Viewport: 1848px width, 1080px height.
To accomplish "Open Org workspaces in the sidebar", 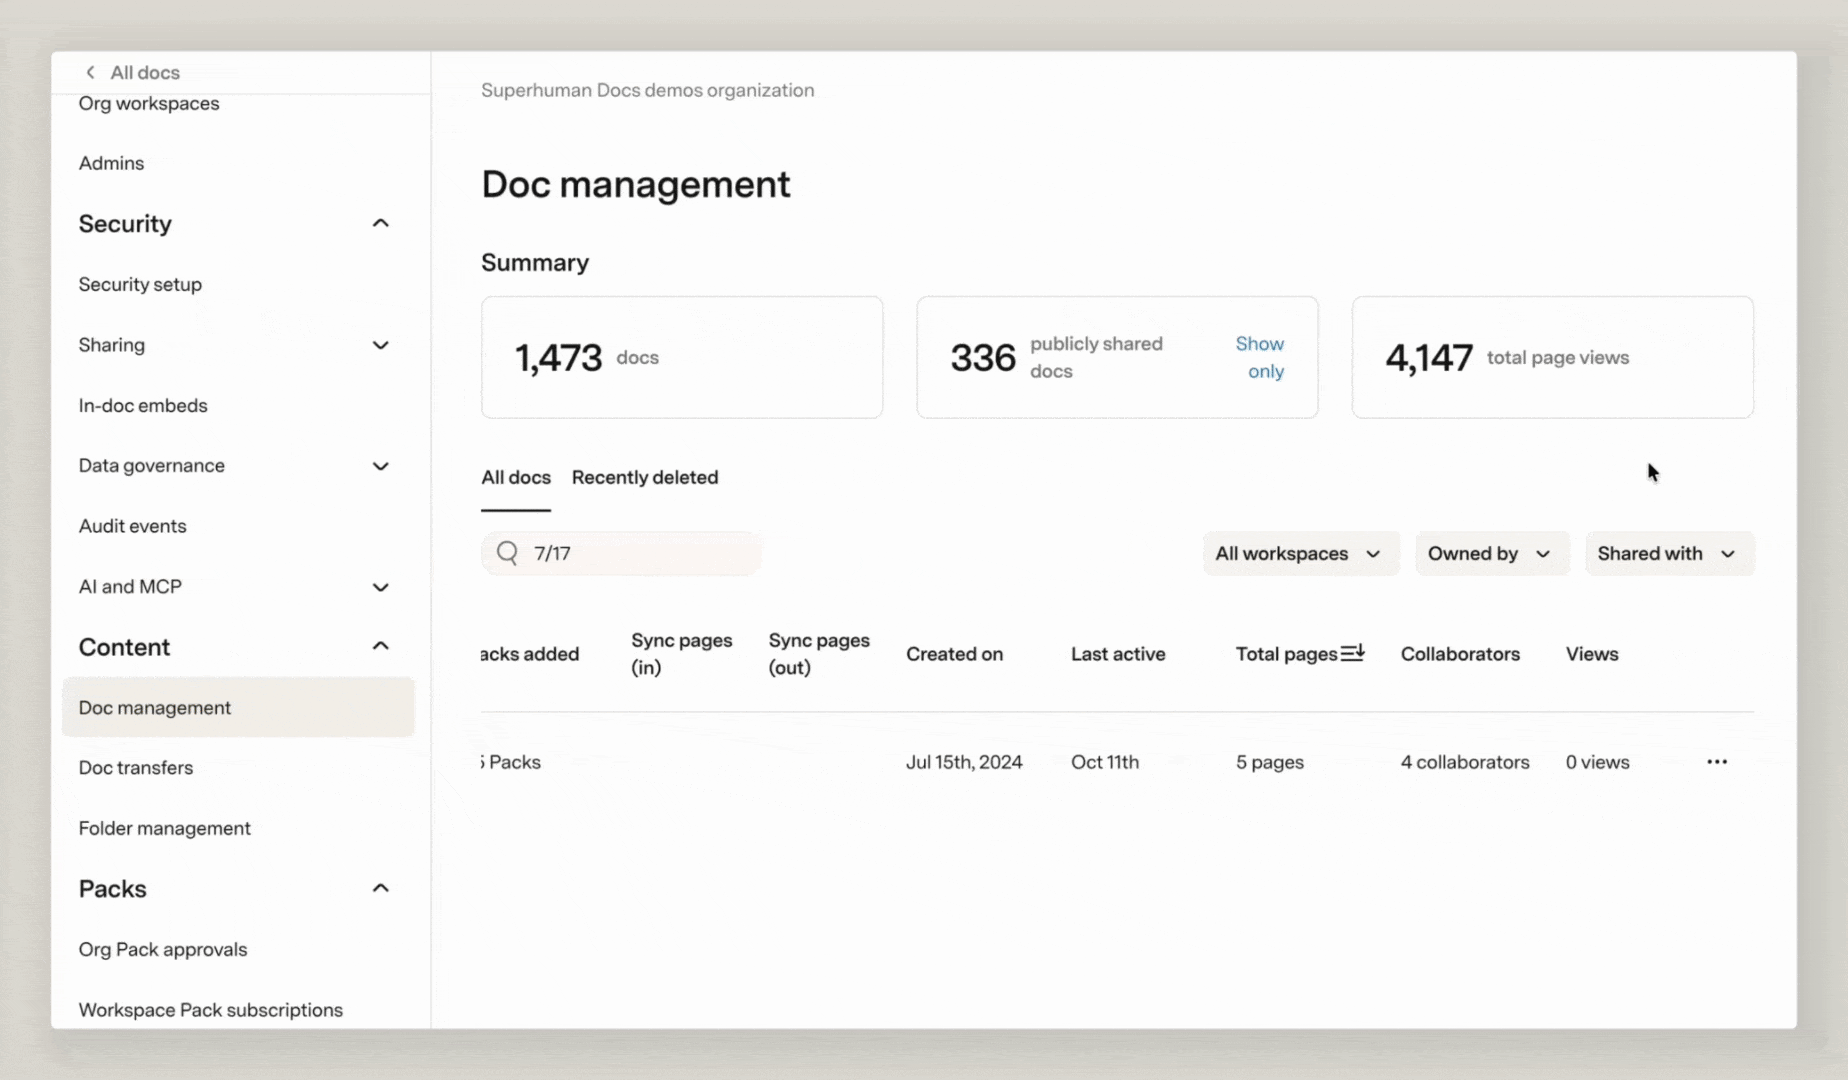I will (x=149, y=103).
